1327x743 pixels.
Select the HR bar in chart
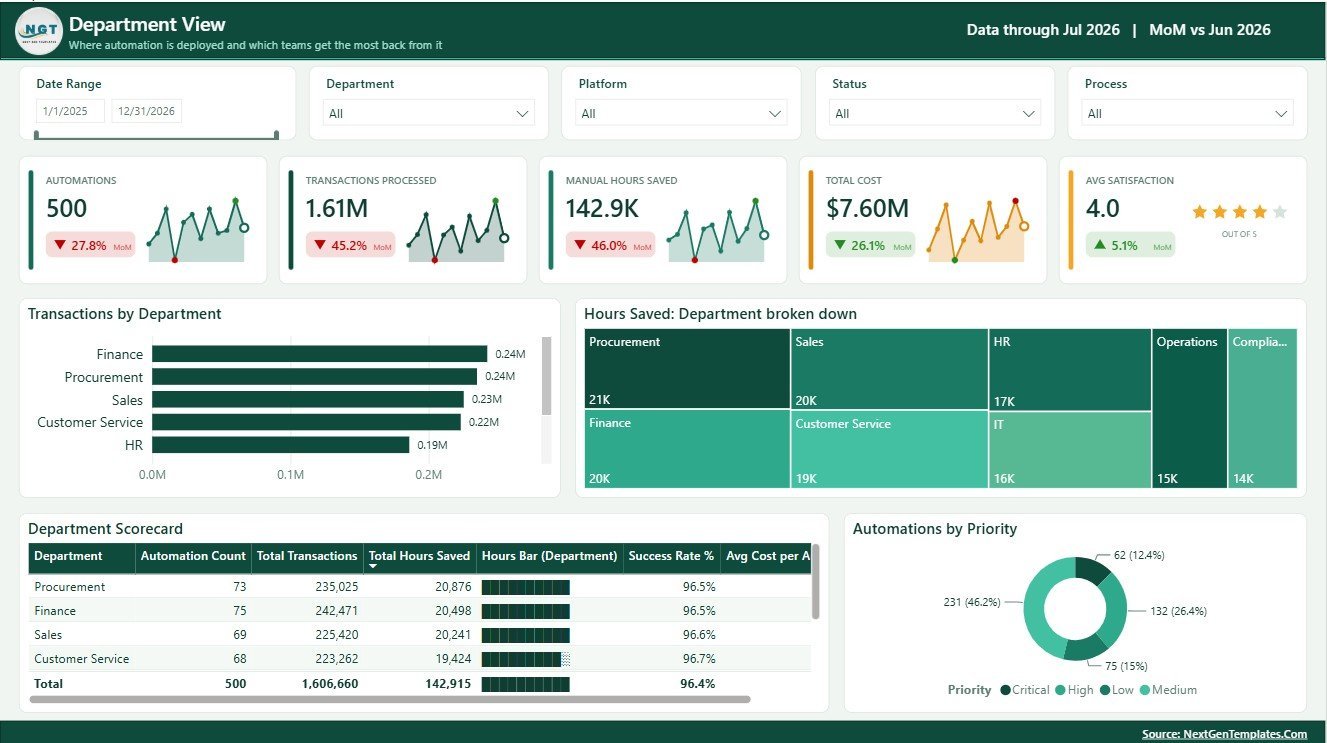pyautogui.click(x=280, y=445)
